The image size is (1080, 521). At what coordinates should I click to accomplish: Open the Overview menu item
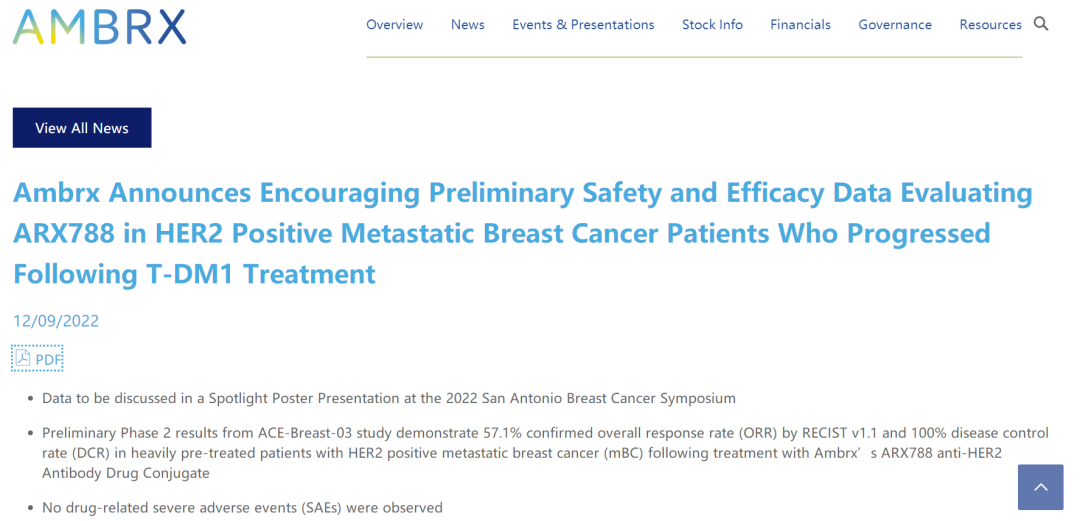(x=394, y=25)
